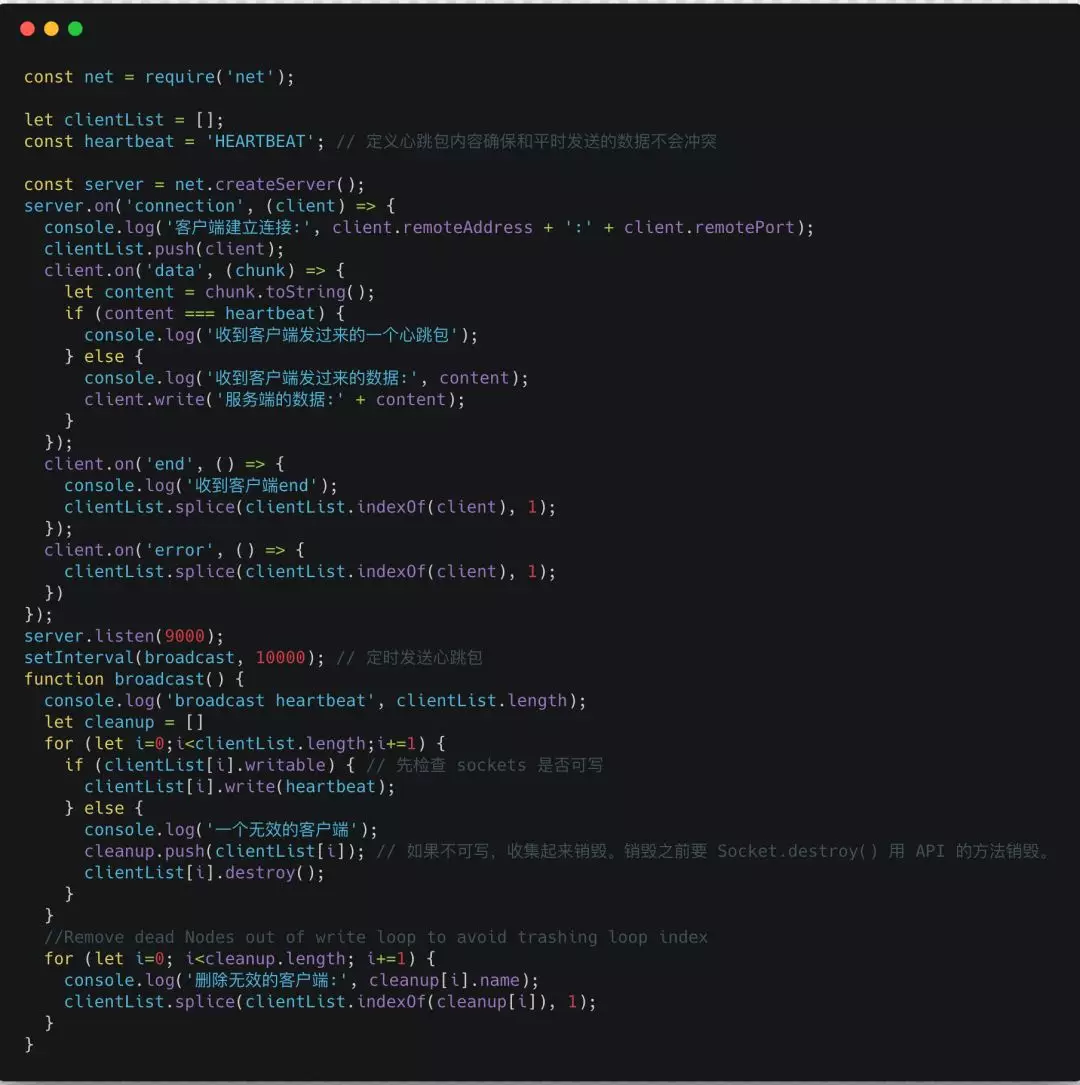The width and height of the screenshot is (1080, 1085).
Task: Select the line "clientList.push(client);"
Action: (164, 248)
